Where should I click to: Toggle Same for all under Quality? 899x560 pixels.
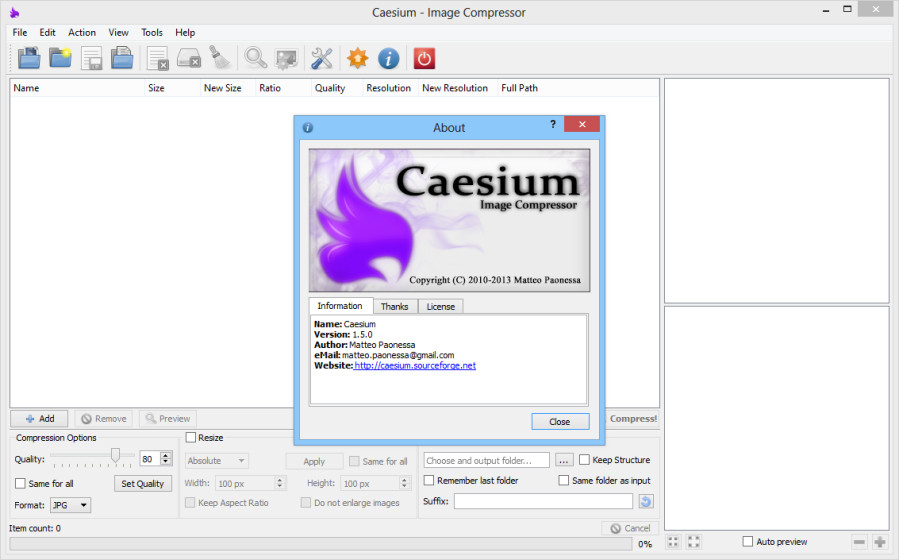20,483
